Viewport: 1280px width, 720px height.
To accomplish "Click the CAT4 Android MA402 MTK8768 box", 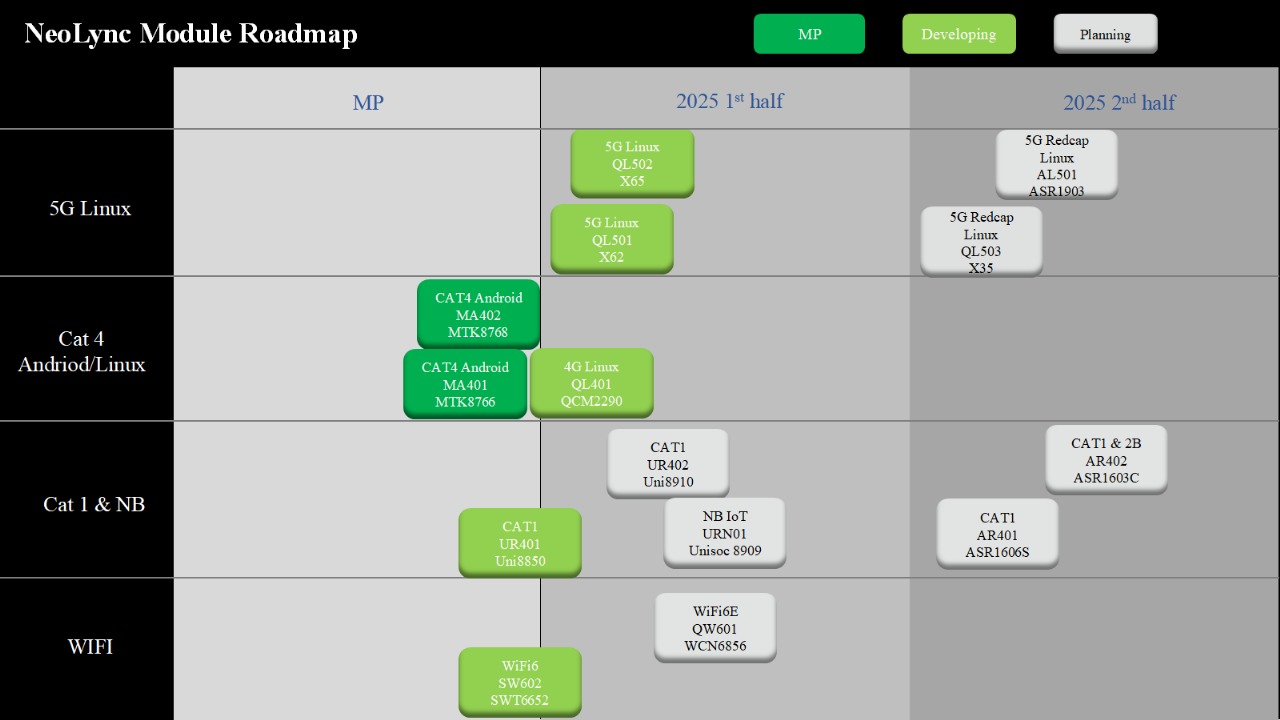I will pyautogui.click(x=479, y=314).
